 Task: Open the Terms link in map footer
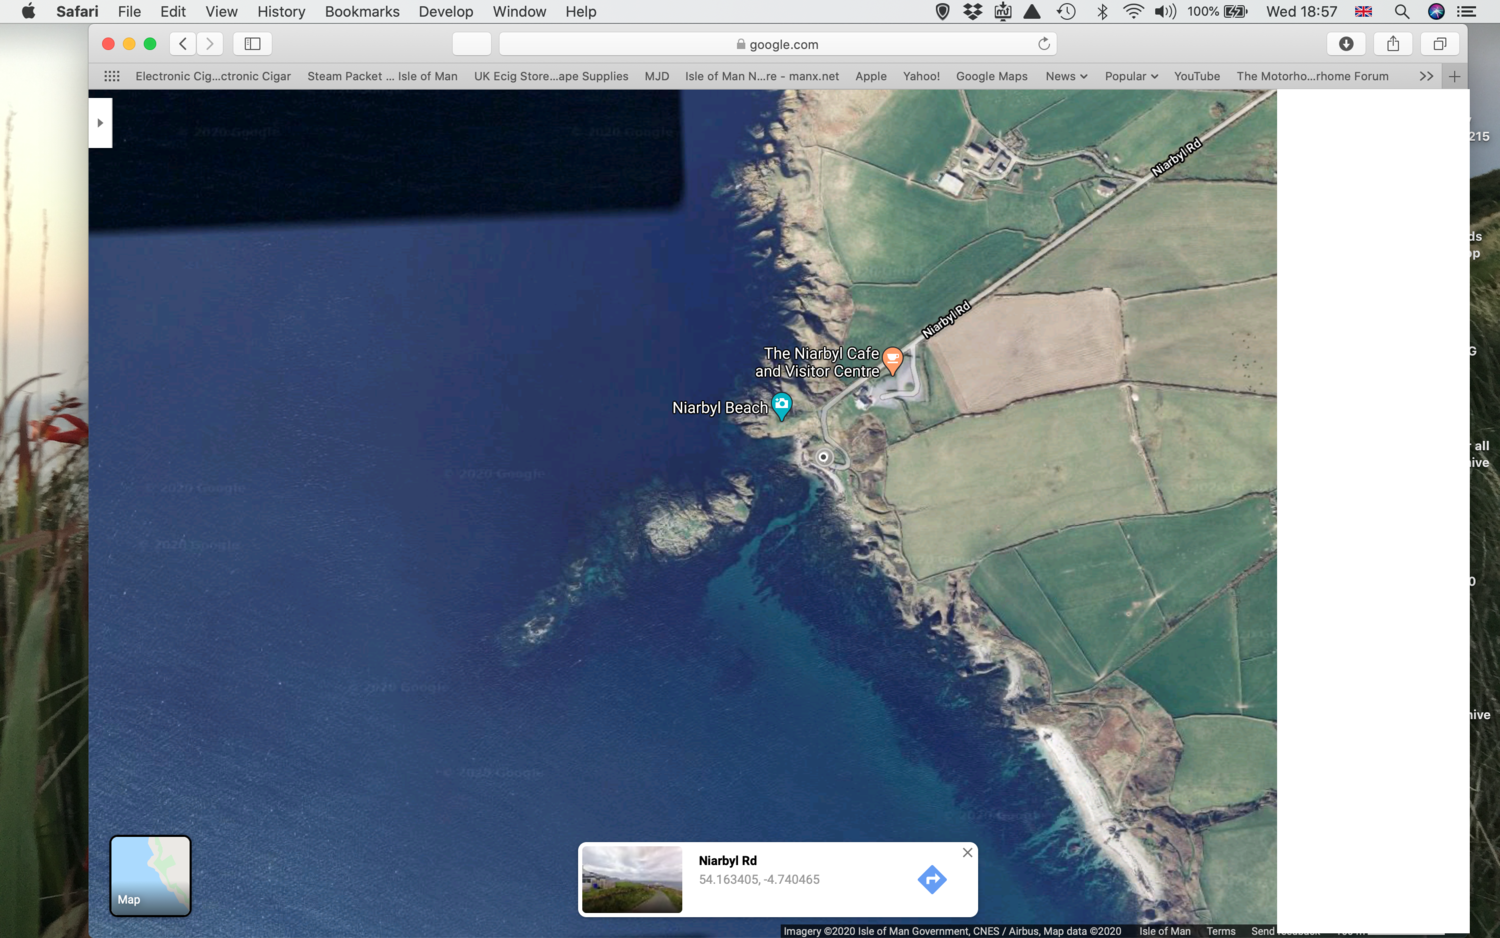[x=1221, y=931]
